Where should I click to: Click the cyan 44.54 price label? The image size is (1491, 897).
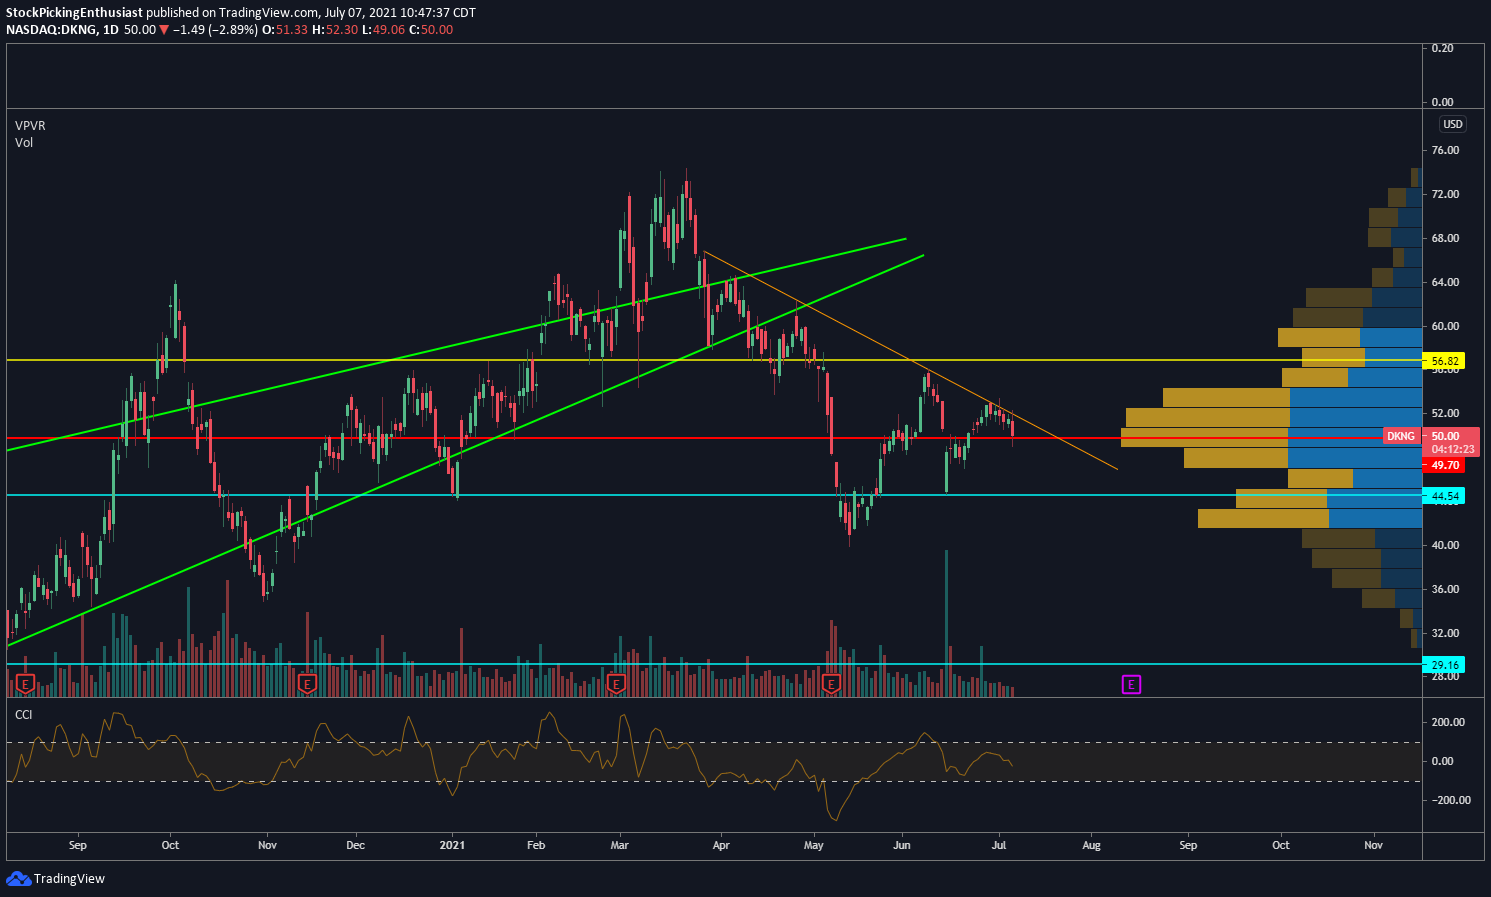pyautogui.click(x=1446, y=496)
